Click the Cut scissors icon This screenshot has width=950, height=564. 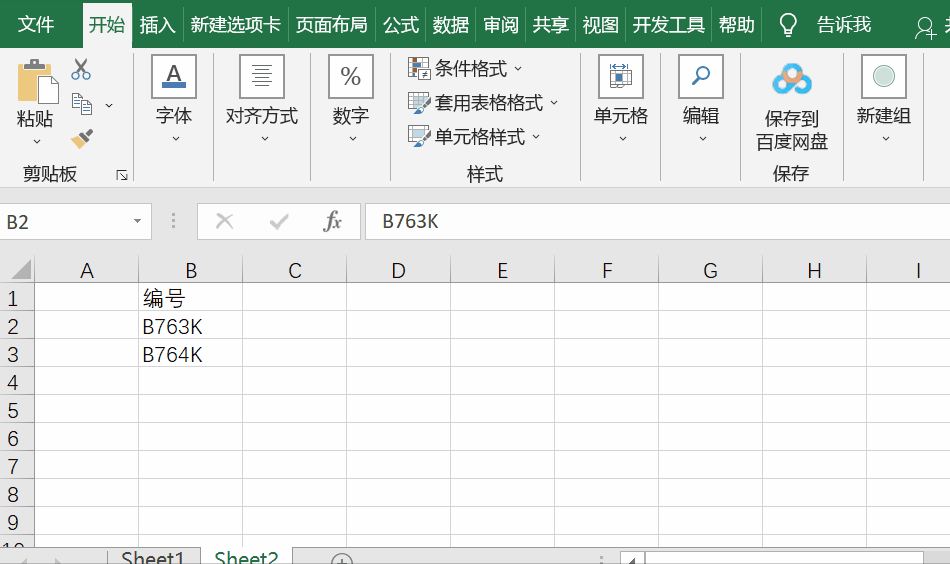pyautogui.click(x=81, y=69)
